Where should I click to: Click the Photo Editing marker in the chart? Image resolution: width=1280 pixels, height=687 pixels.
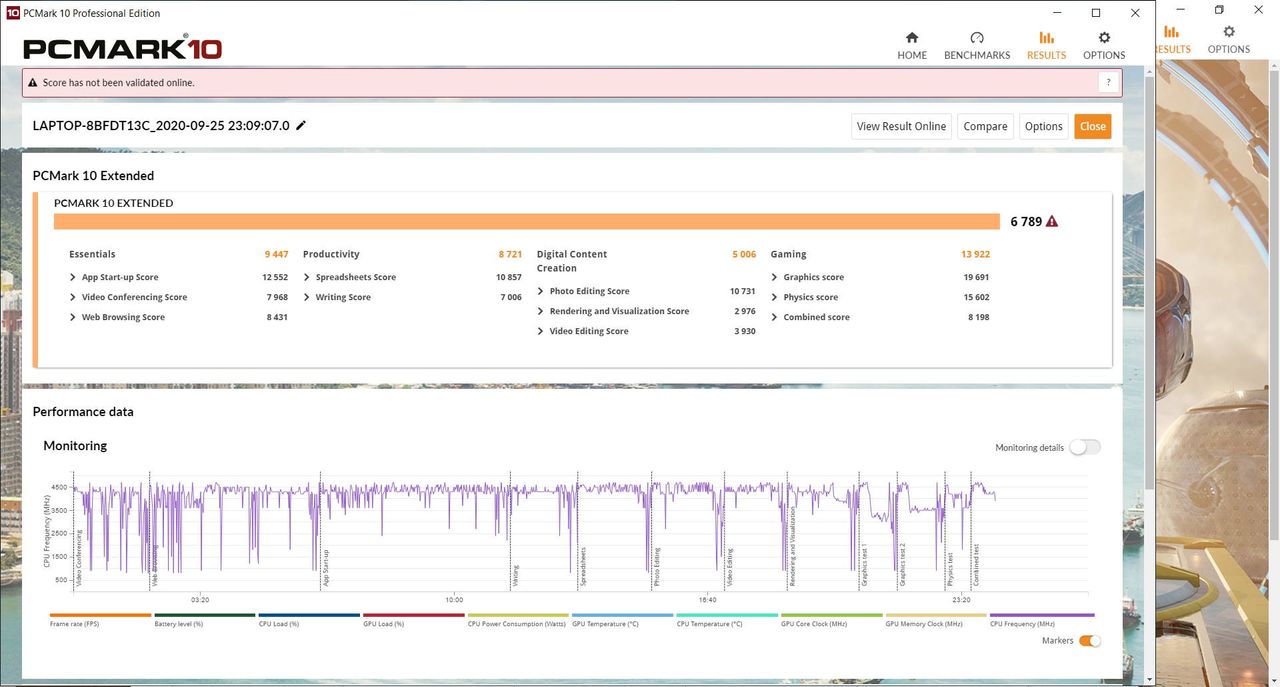(x=657, y=566)
